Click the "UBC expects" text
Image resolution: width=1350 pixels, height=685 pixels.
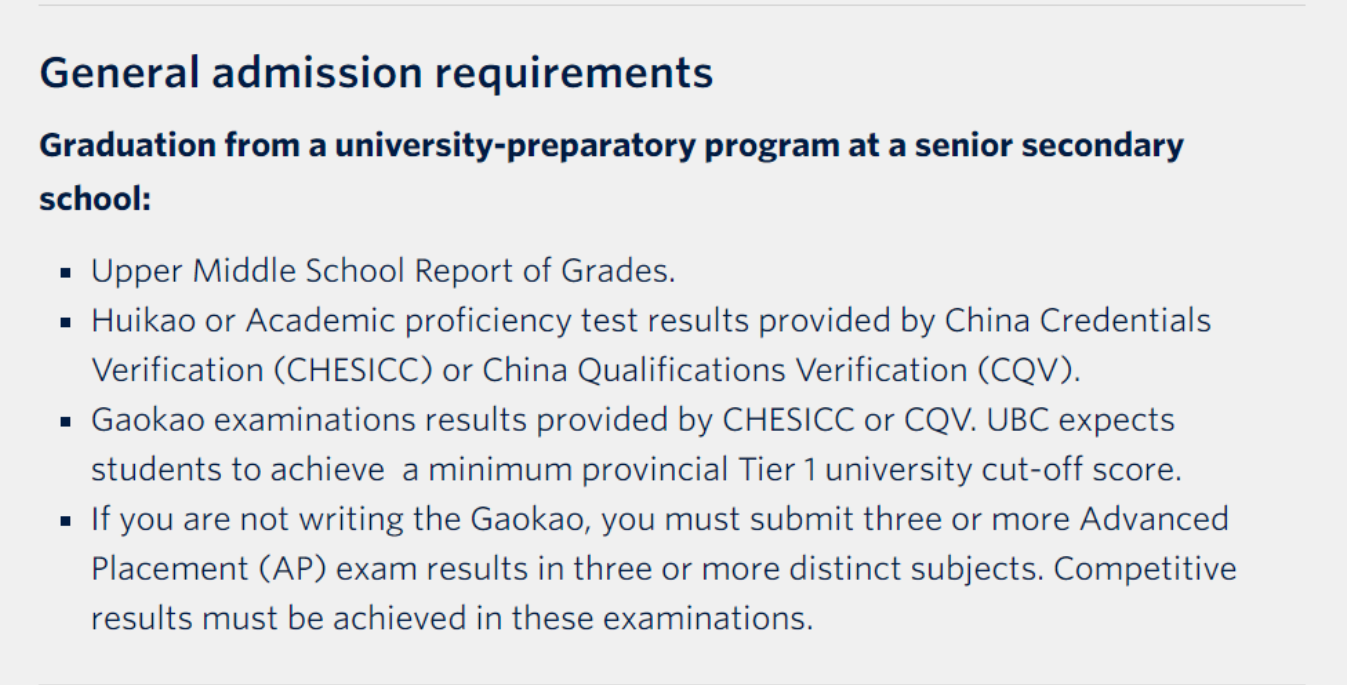tap(1081, 421)
